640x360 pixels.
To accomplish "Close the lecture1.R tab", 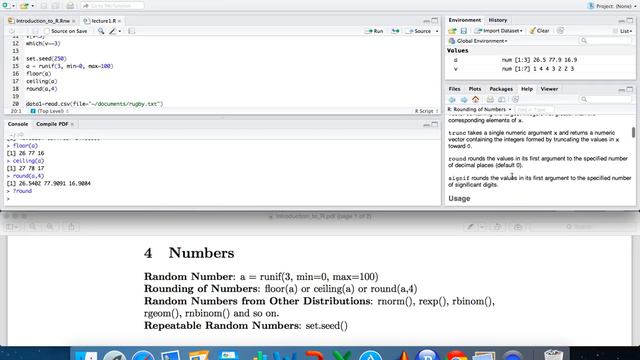I will coord(120,21).
